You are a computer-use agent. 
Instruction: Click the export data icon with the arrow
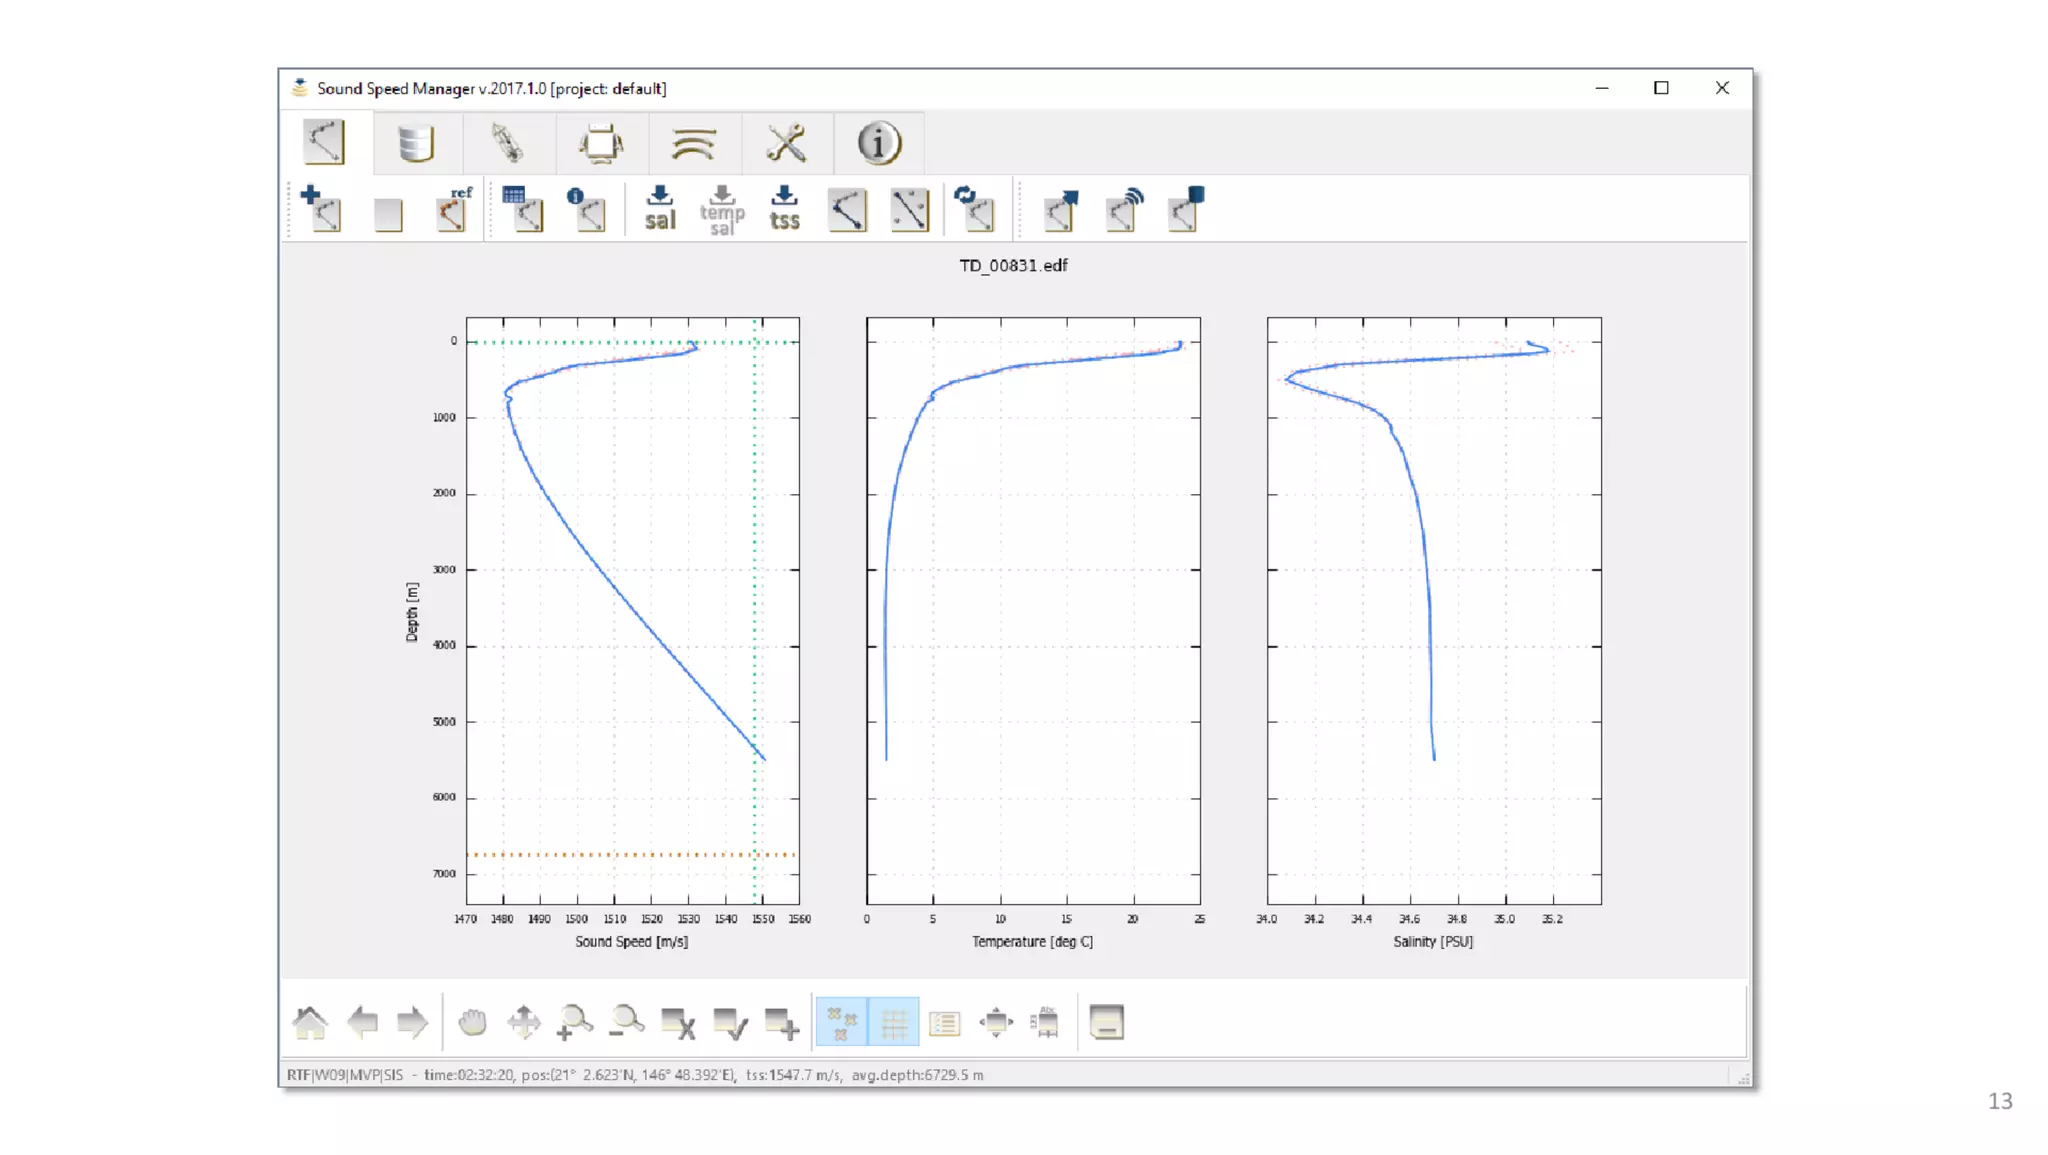point(1061,209)
